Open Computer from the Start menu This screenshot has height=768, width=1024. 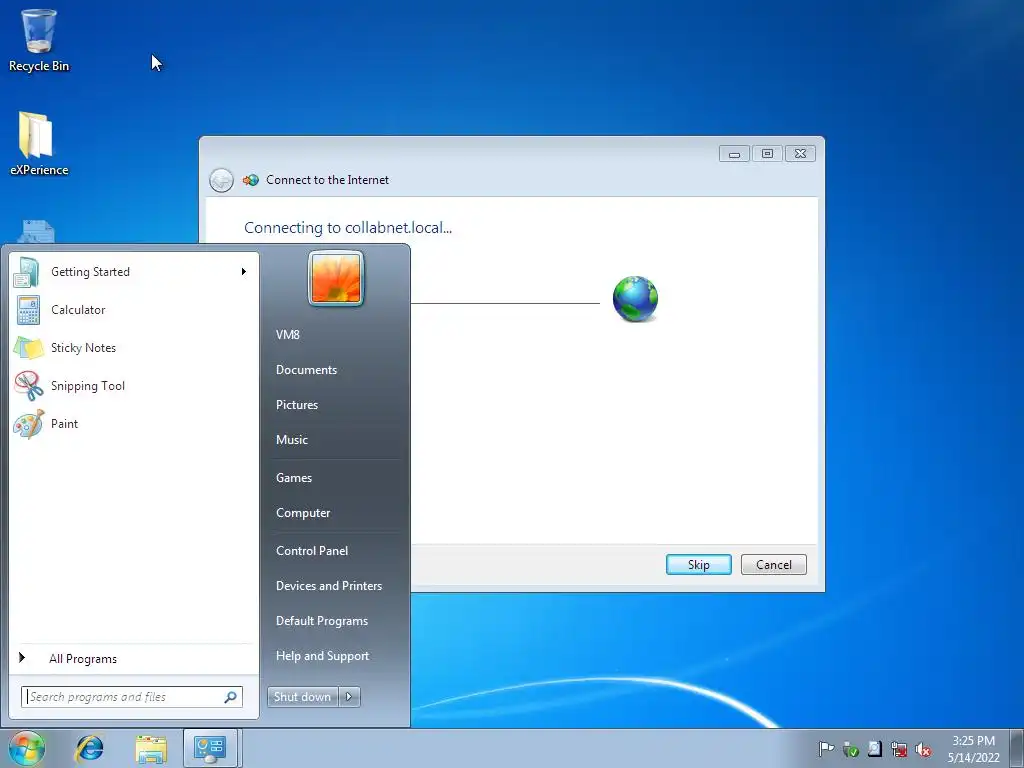(x=303, y=513)
